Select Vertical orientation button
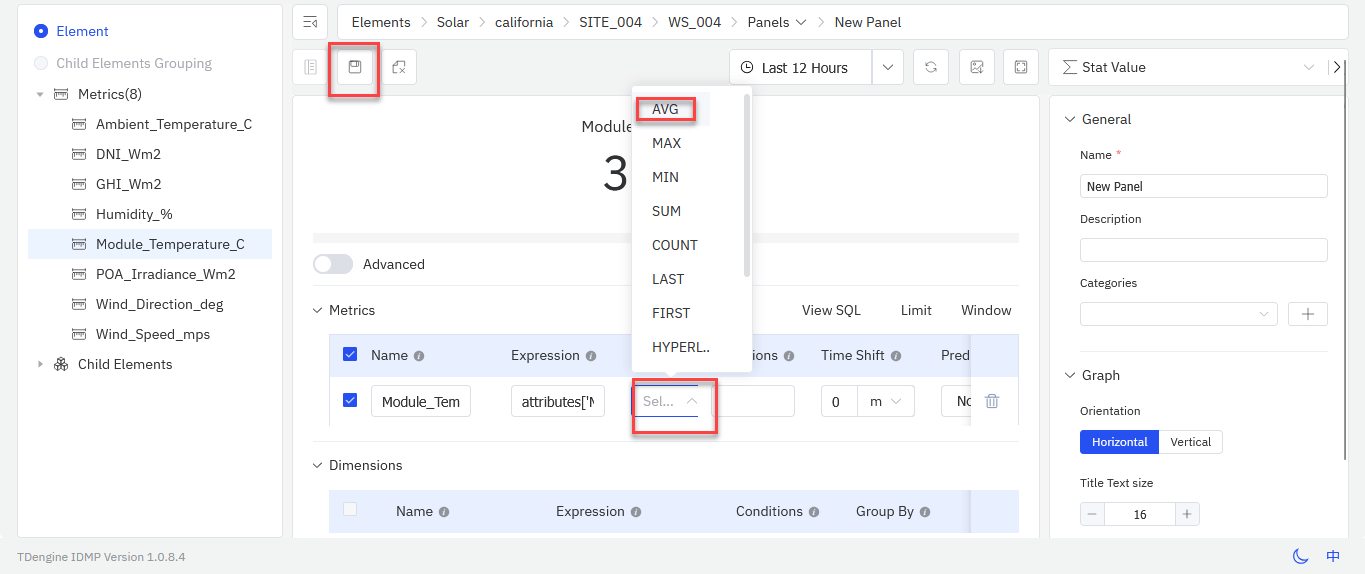 point(1190,442)
